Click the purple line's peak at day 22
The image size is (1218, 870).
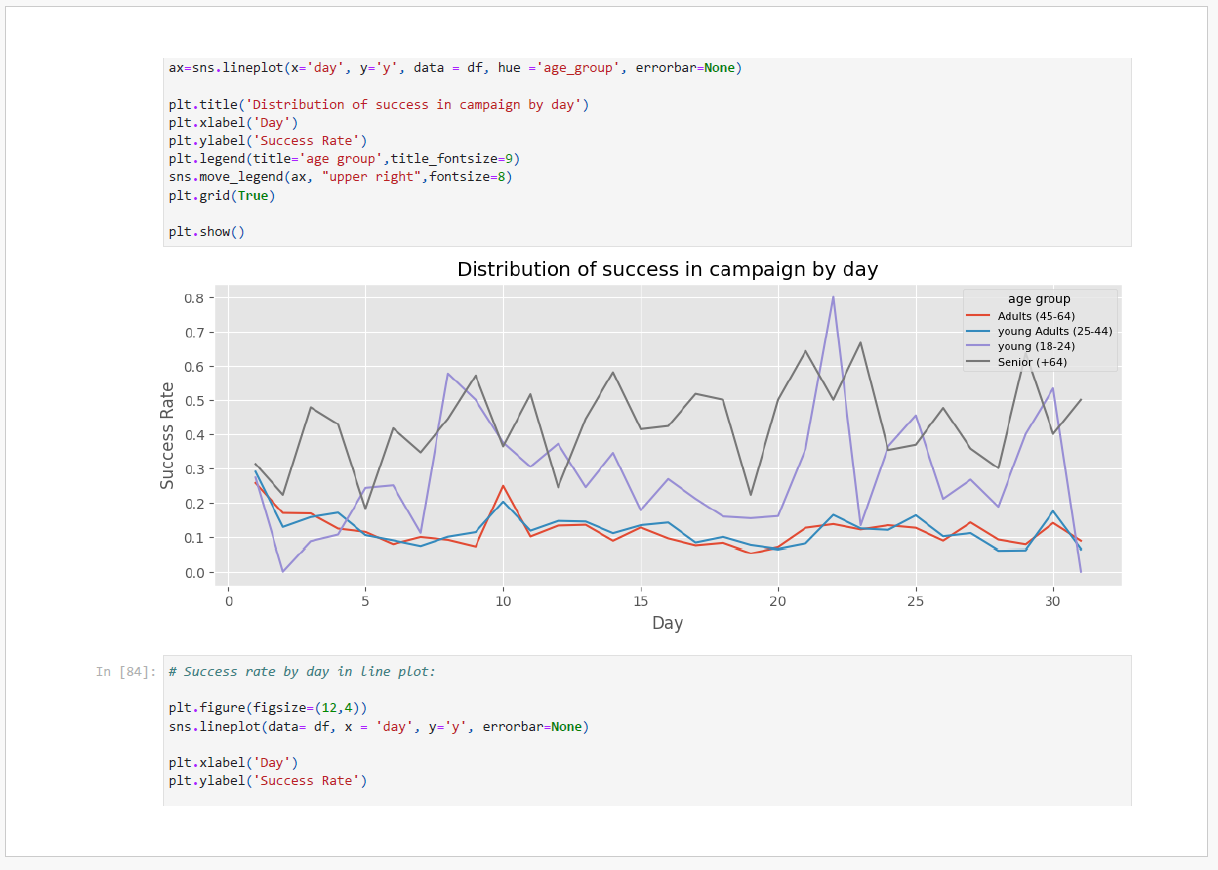832,297
